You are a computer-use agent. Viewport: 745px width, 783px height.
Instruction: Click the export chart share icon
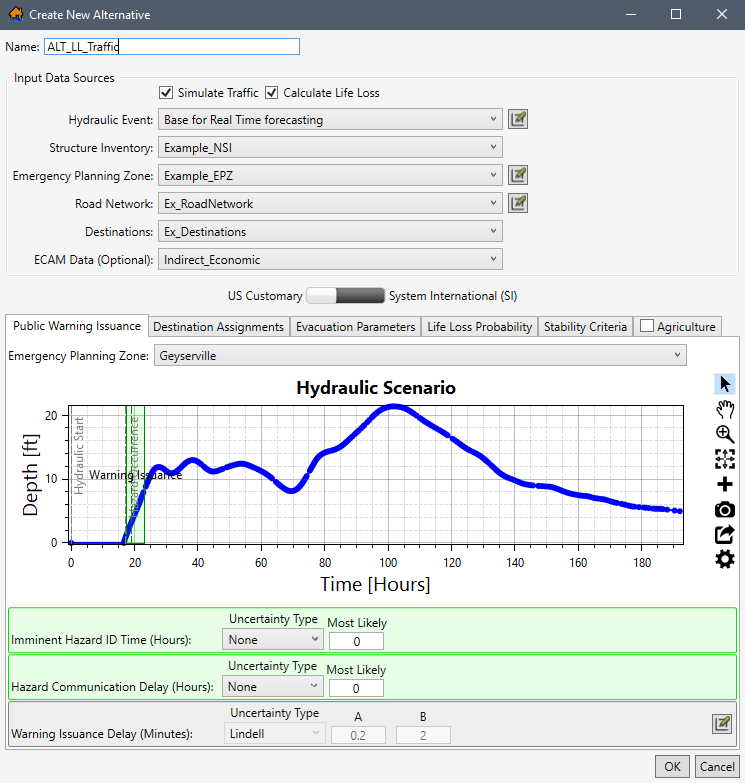(x=725, y=535)
